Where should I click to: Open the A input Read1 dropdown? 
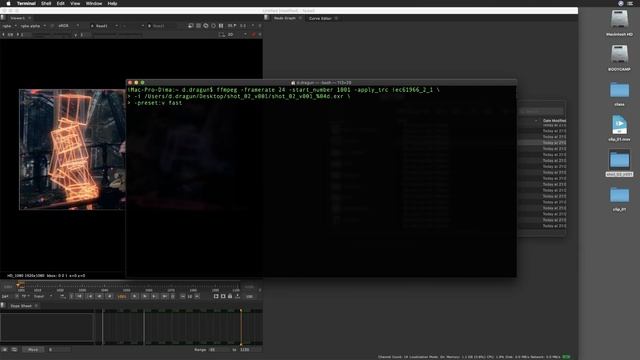tap(104, 26)
